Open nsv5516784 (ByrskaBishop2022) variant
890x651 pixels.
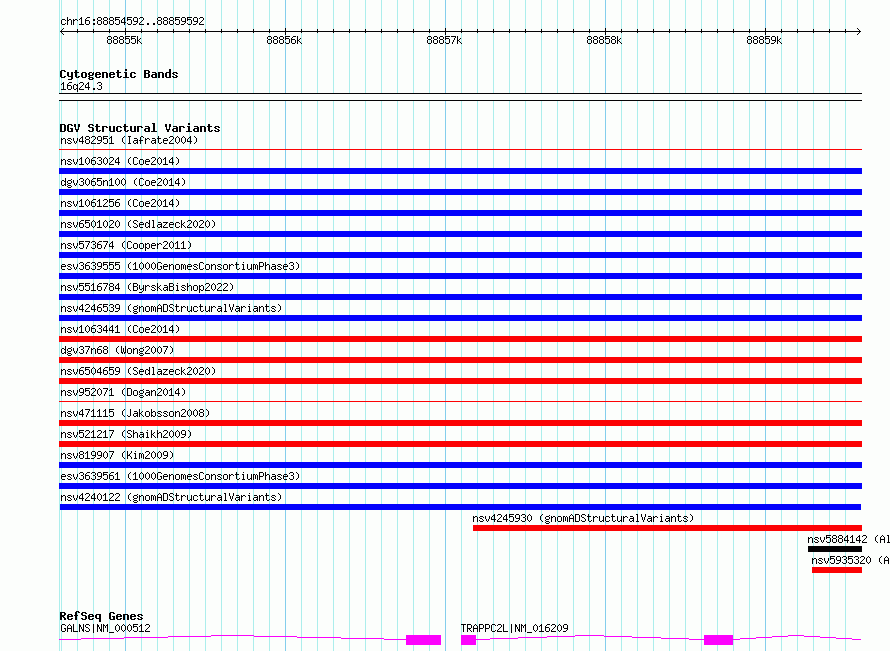pyautogui.click(x=147, y=287)
